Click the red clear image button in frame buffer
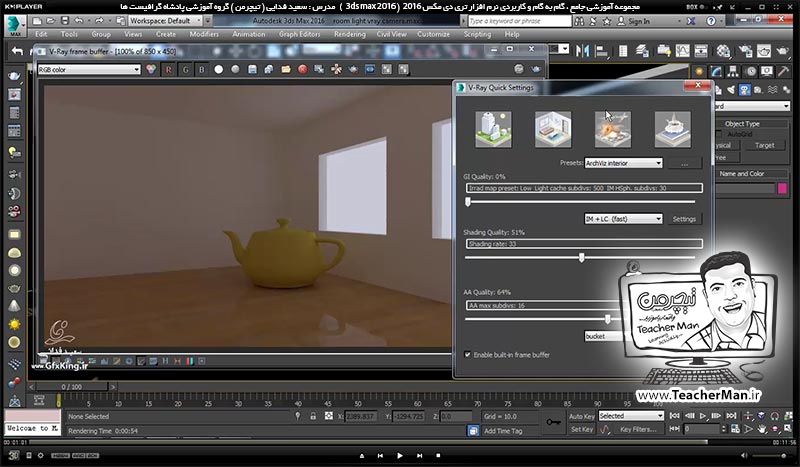The height and width of the screenshot is (467, 800). coord(303,69)
